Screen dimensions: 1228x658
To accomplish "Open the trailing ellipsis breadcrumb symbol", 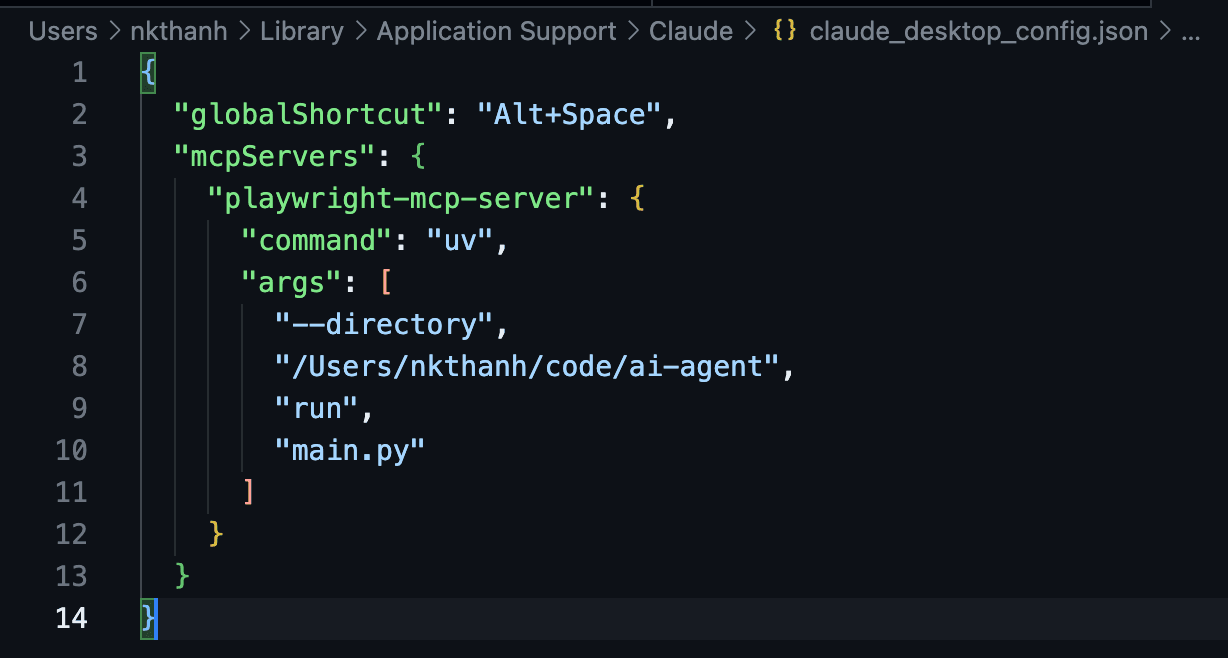I will pos(1190,31).
